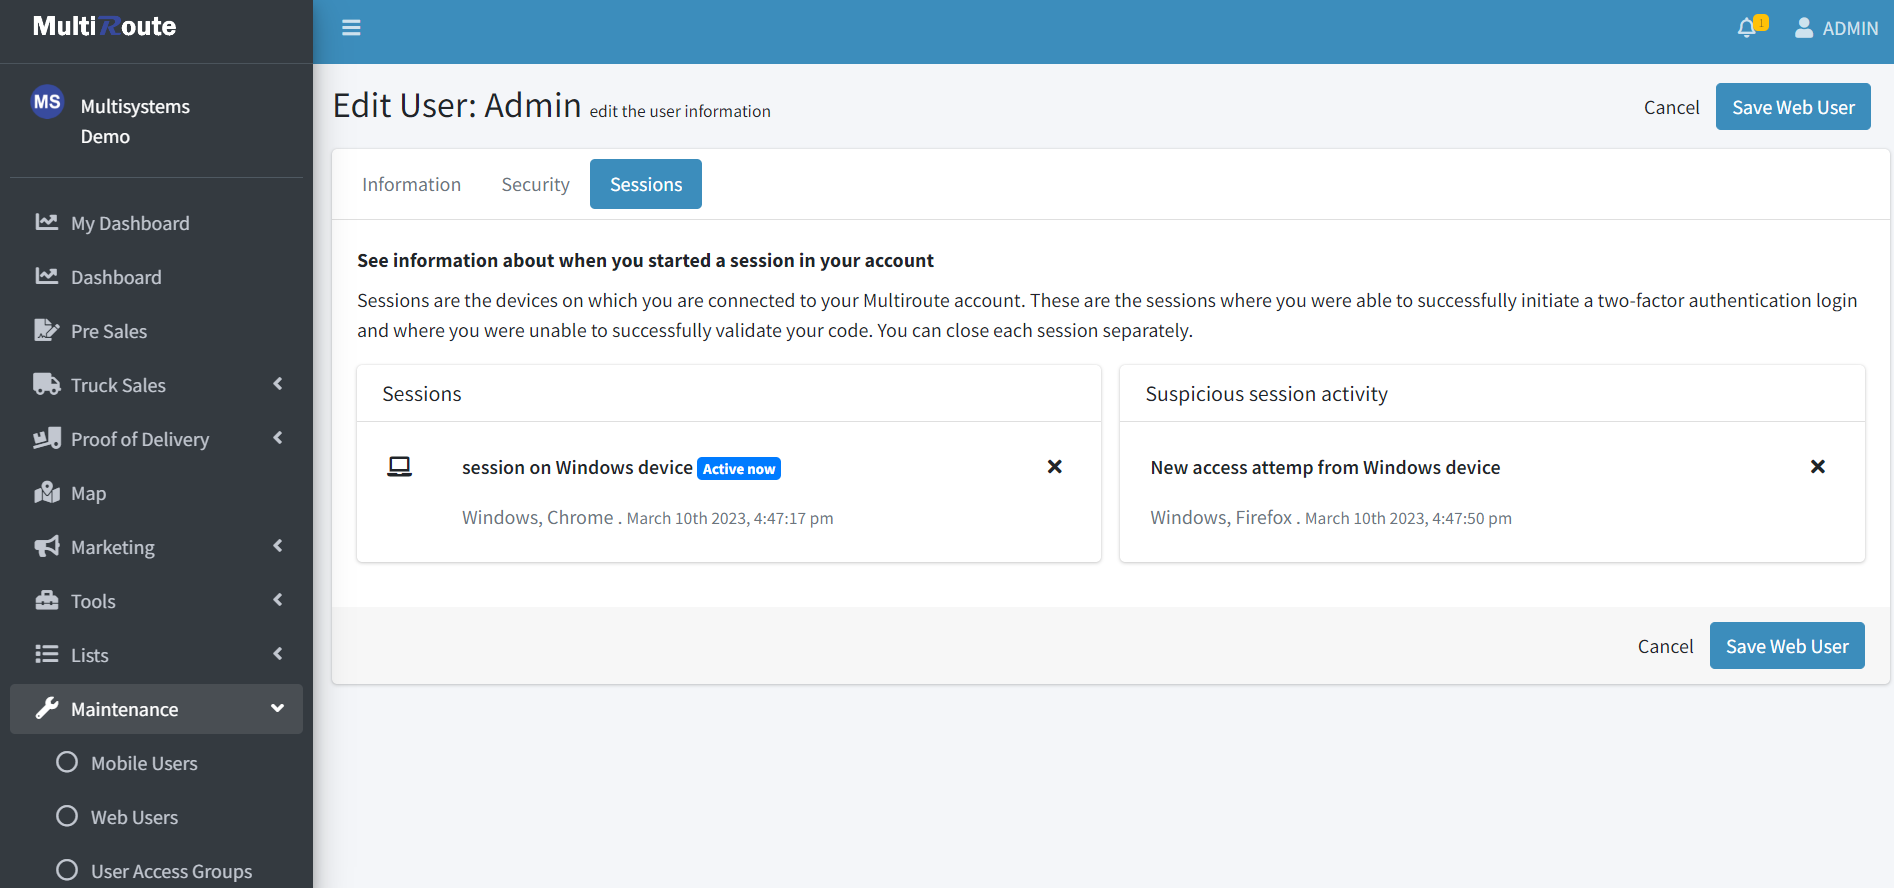Image resolution: width=1894 pixels, height=888 pixels.
Task: Click the laptop device icon in Sessions
Action: (x=399, y=467)
